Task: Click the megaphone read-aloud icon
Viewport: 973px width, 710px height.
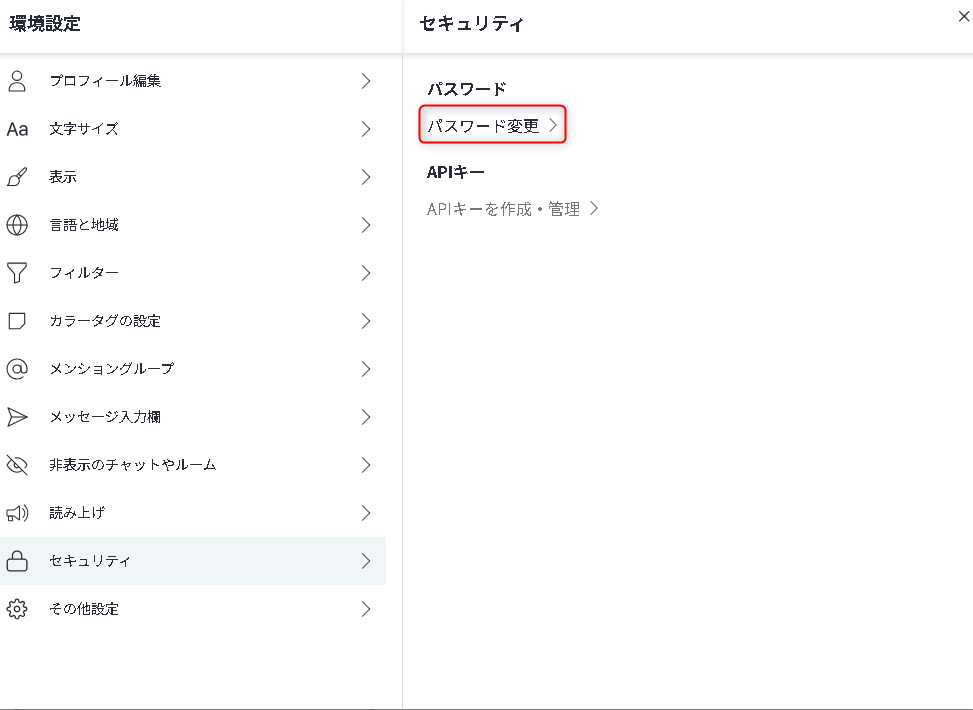Action: [17, 513]
